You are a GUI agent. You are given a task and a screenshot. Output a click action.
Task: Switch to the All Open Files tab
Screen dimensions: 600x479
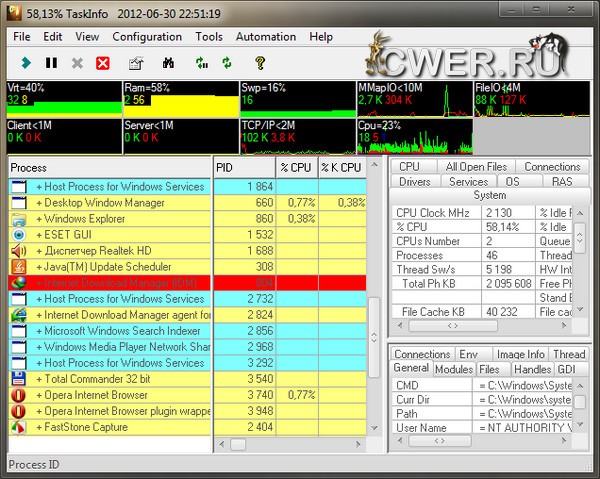[x=476, y=167]
